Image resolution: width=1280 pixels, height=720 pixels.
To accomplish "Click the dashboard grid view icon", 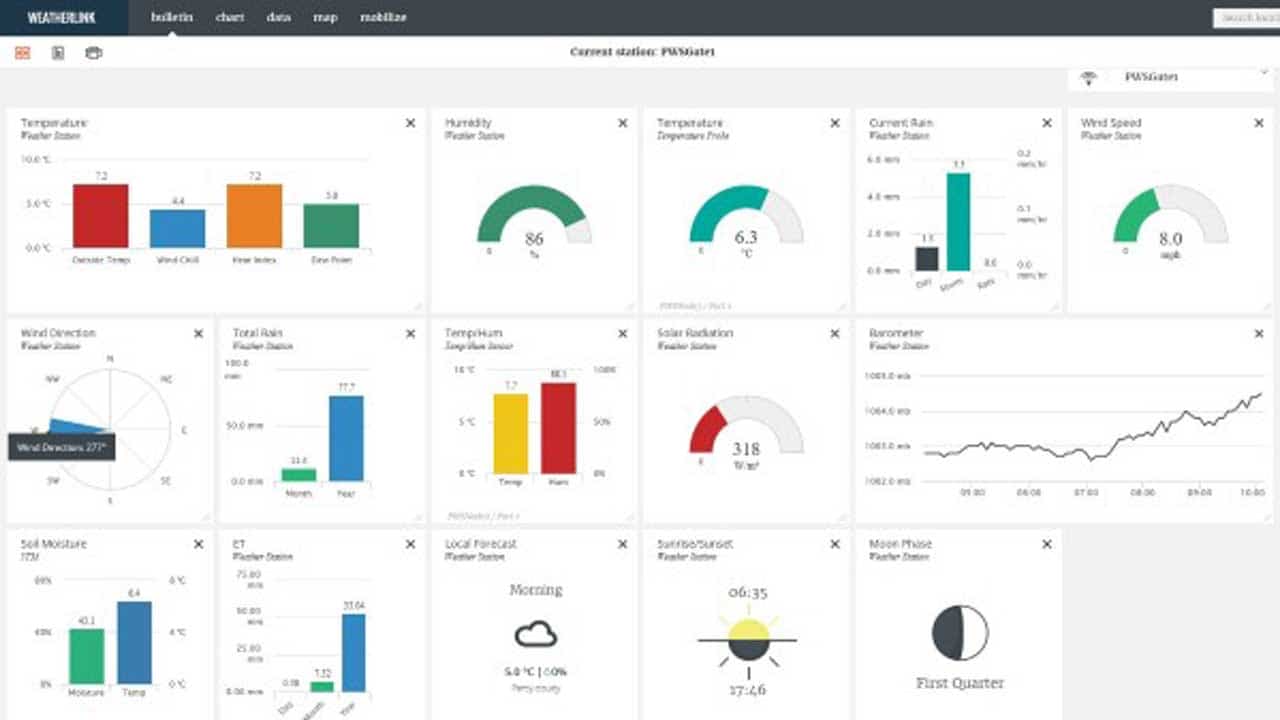I will coord(22,53).
